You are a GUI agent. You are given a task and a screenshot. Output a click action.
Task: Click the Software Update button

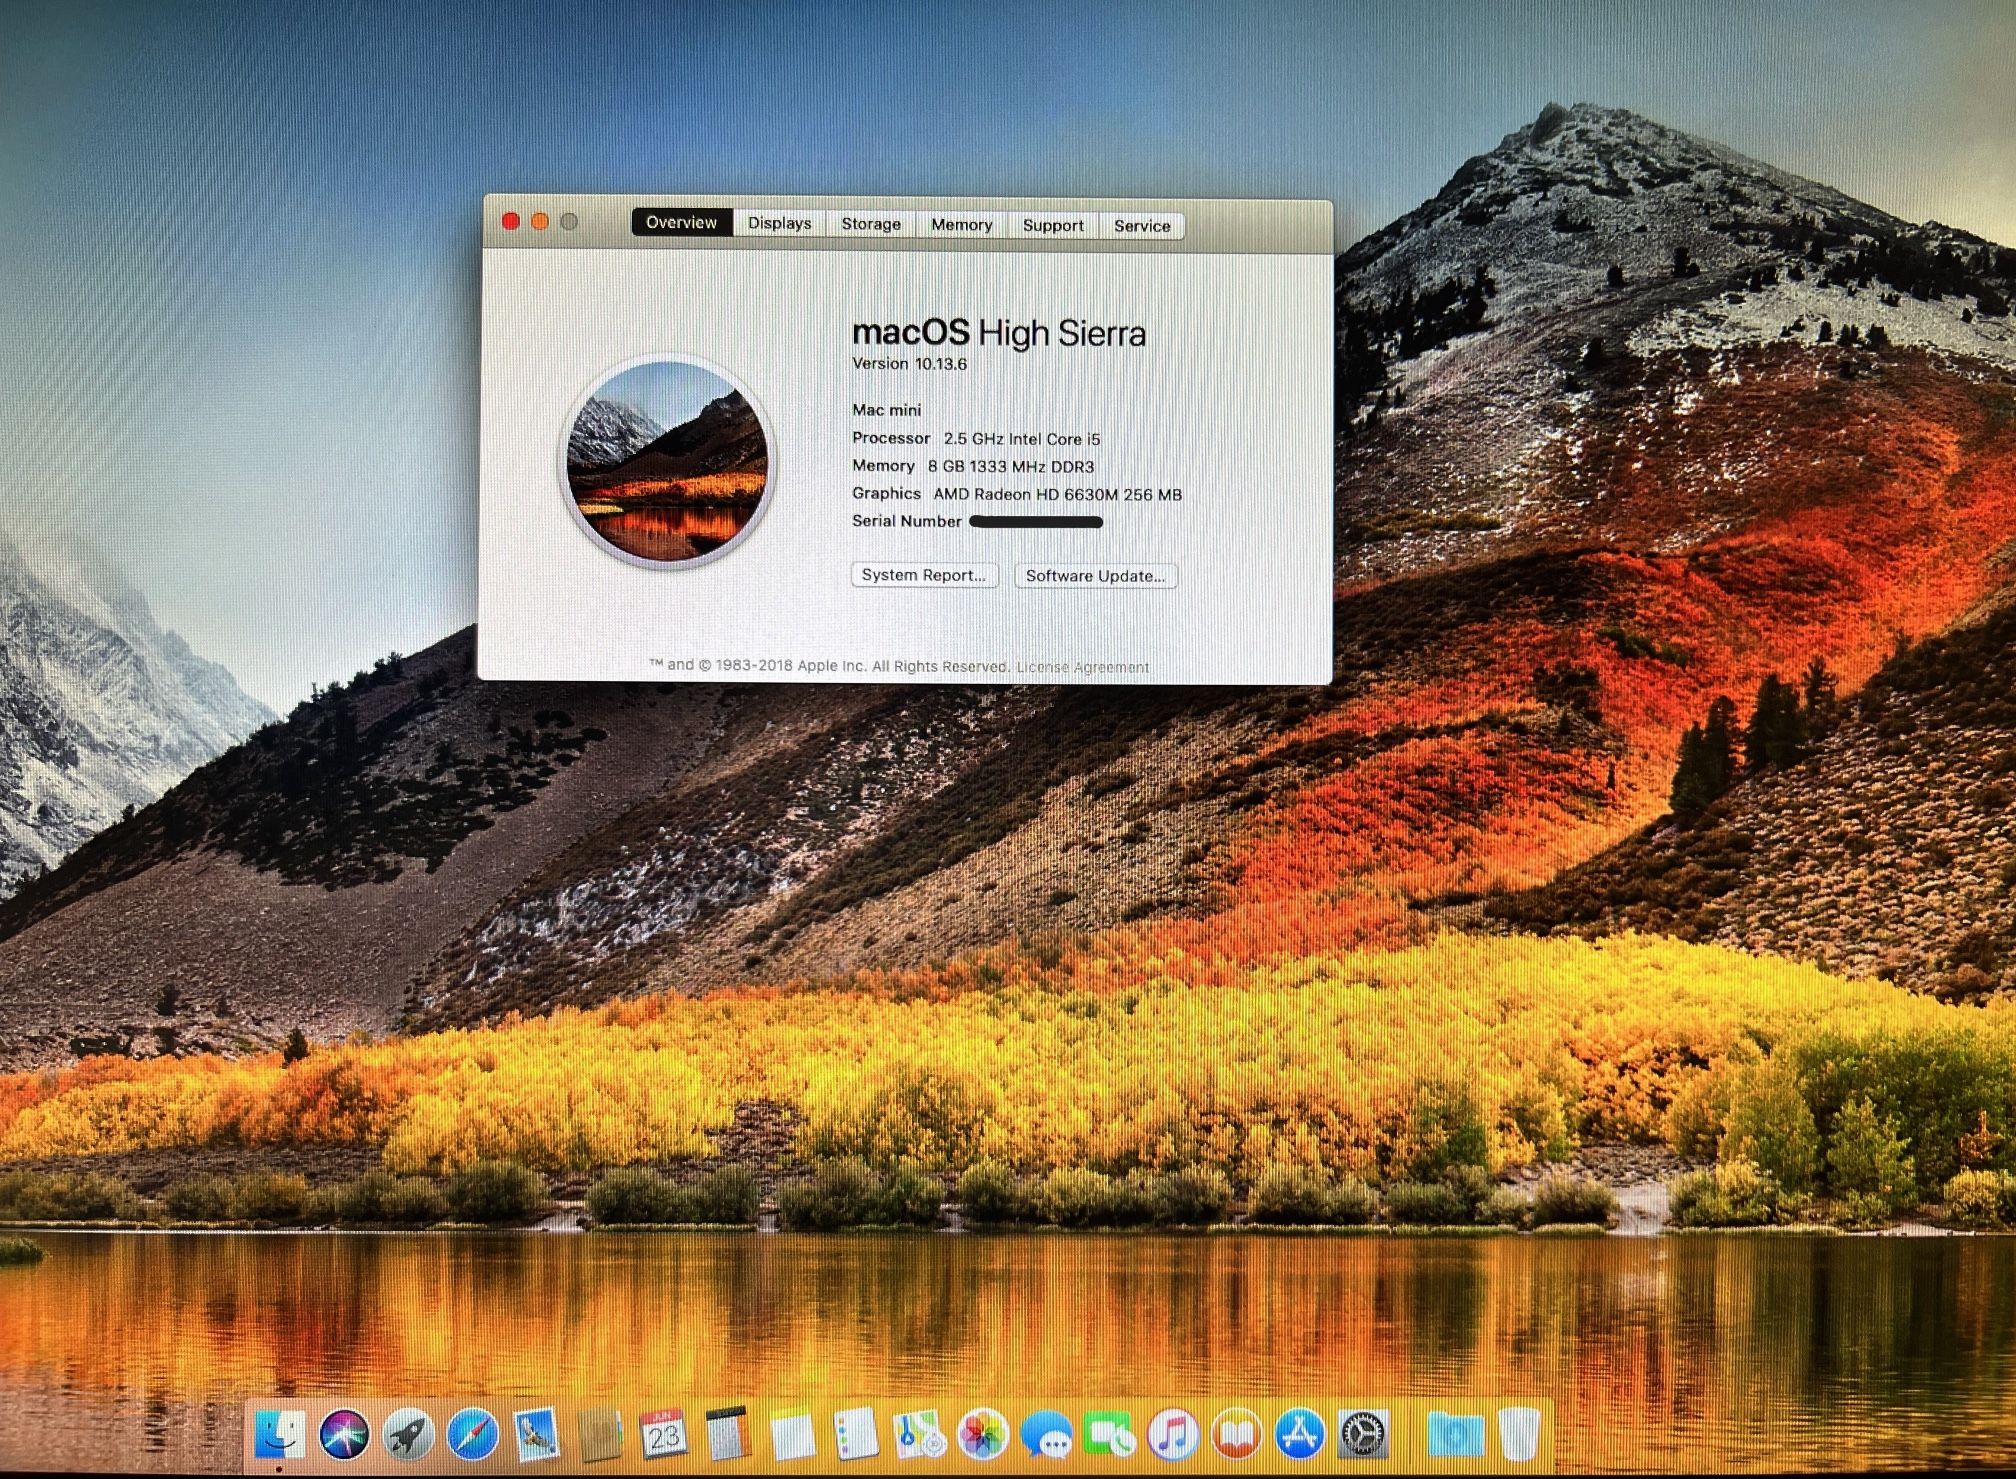[1096, 576]
